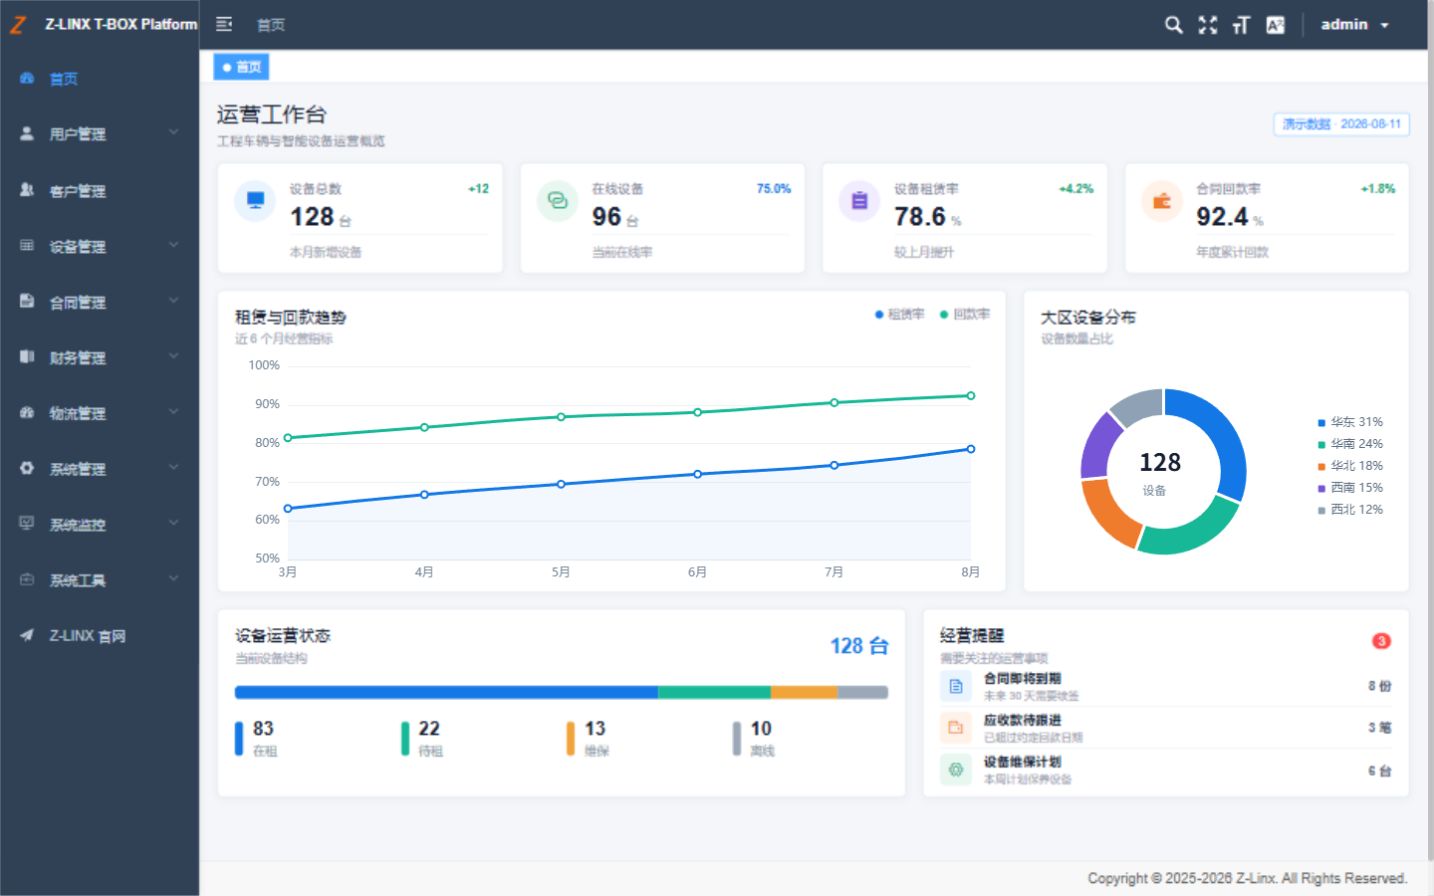Click the 演示数据 2026-08-11 badge

[1341, 124]
